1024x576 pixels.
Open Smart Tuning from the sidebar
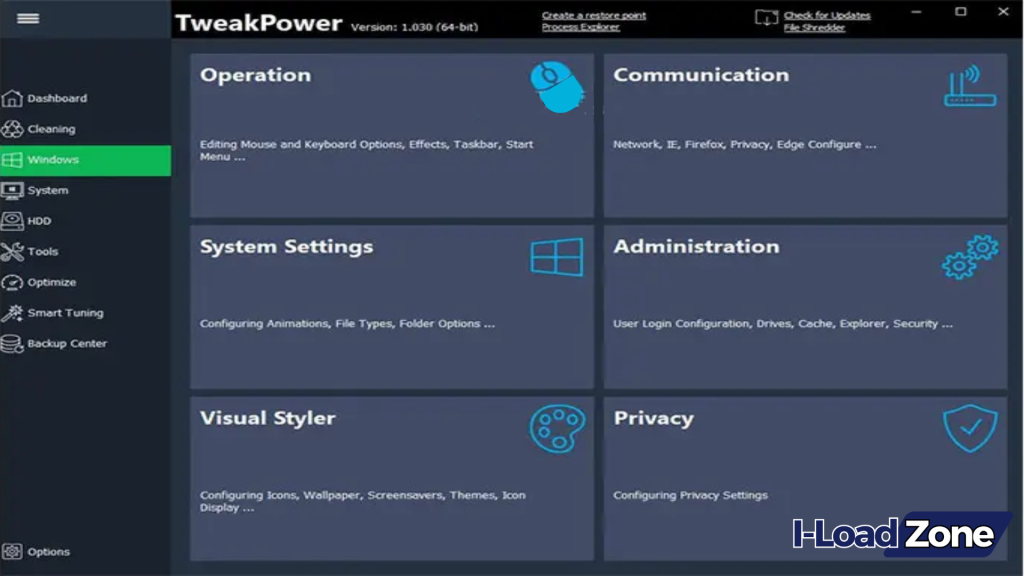click(14, 312)
